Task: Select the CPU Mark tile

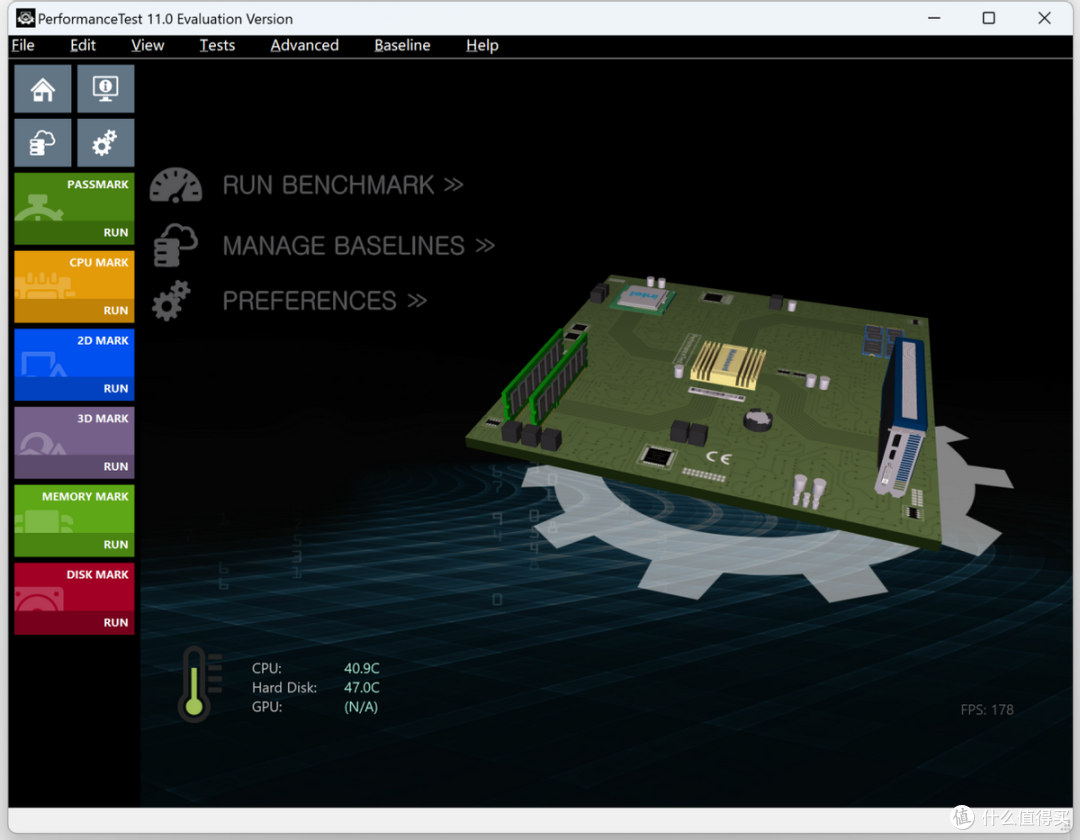Action: pos(74,275)
